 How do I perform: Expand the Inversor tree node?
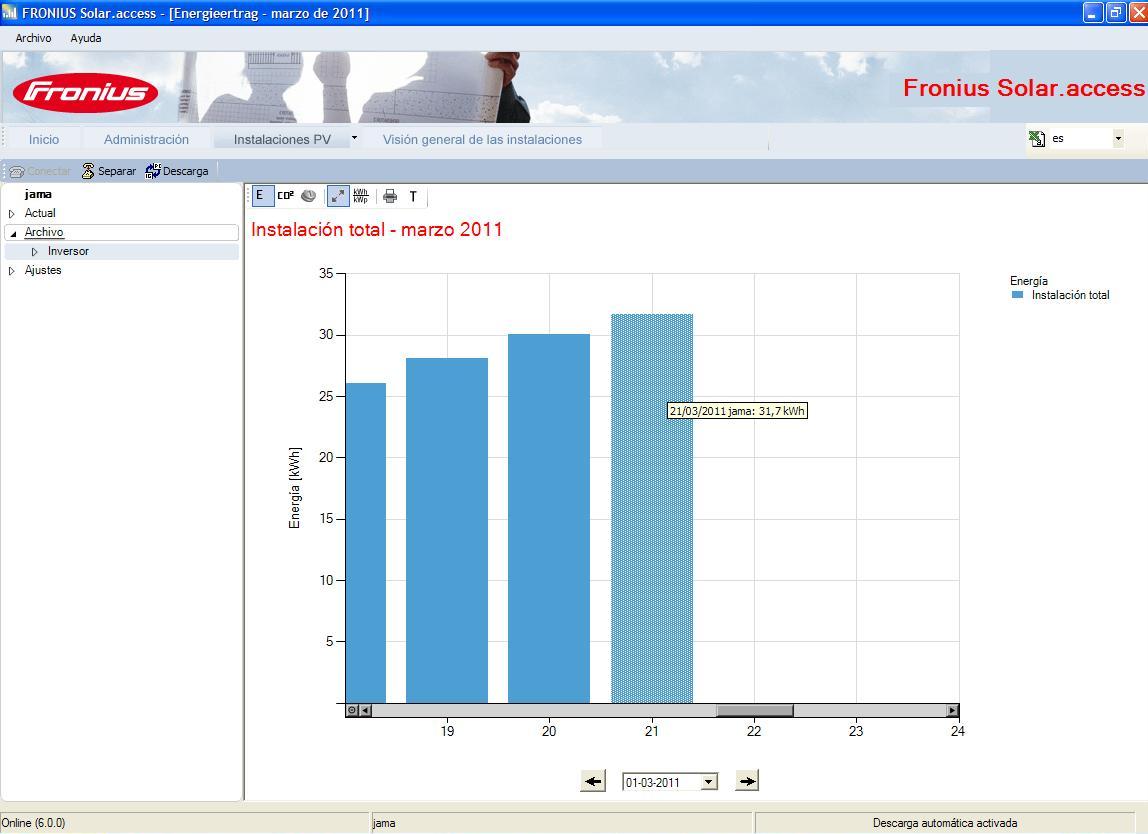[34, 252]
